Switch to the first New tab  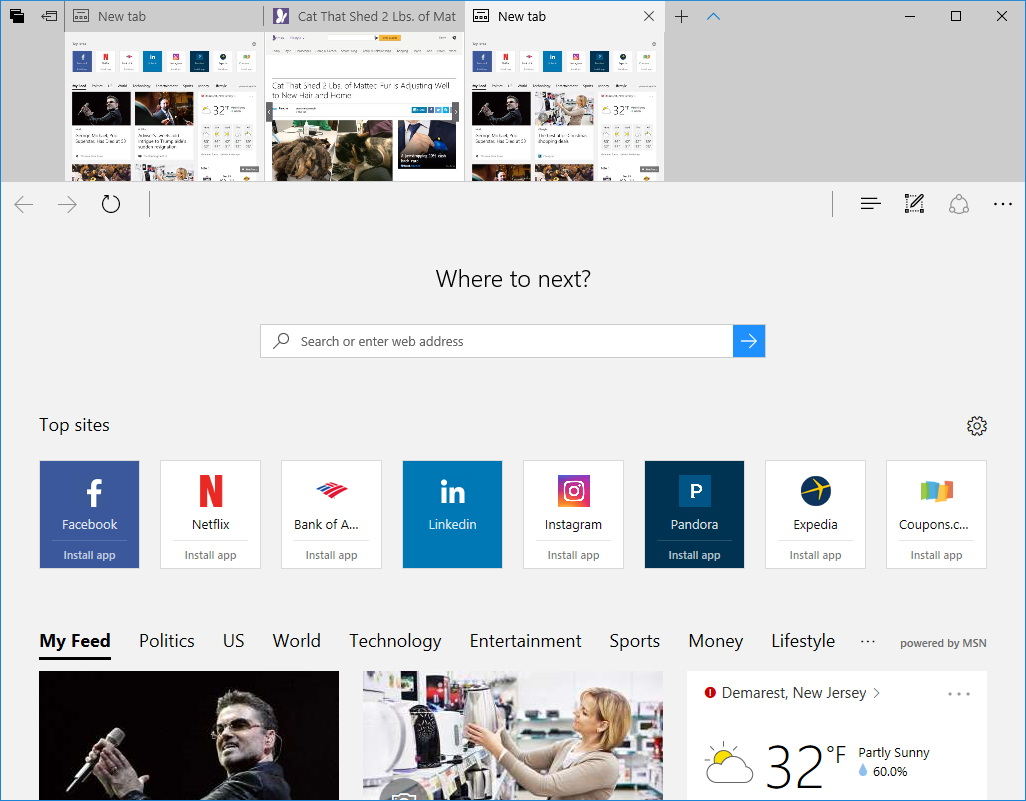164,16
